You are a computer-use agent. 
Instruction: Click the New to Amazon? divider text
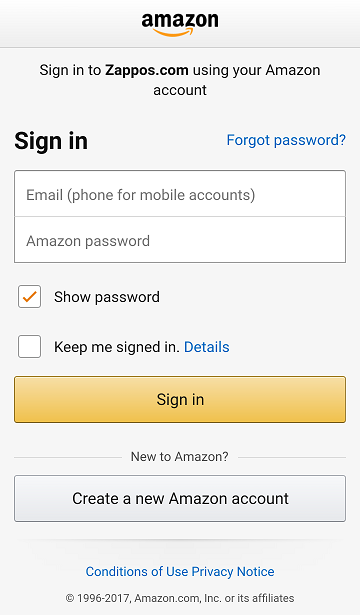coord(180,457)
